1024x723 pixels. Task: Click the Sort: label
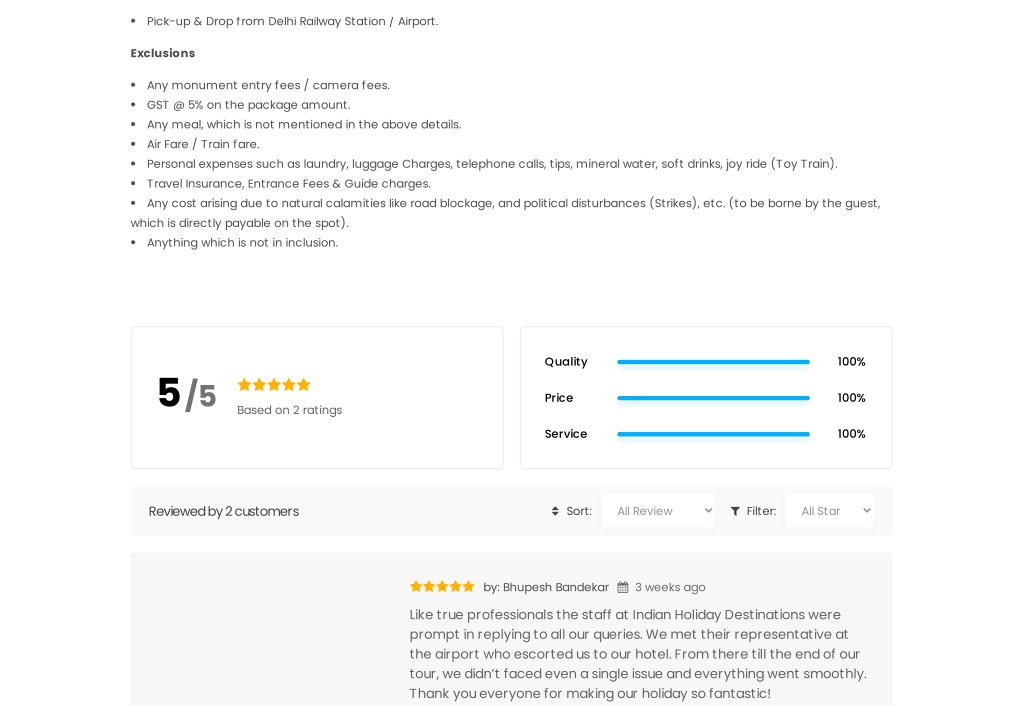(579, 511)
